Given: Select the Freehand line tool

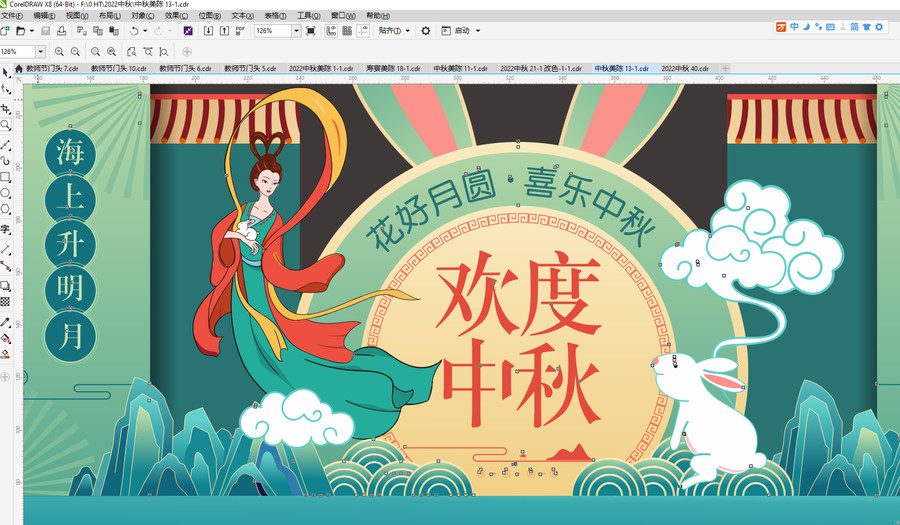Looking at the screenshot, I should click(5, 144).
